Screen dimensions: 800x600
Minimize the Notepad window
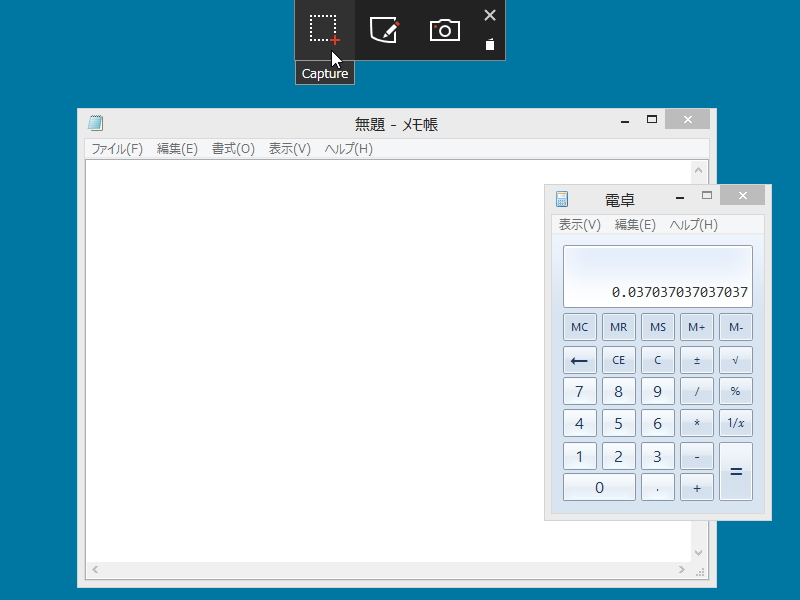(625, 120)
